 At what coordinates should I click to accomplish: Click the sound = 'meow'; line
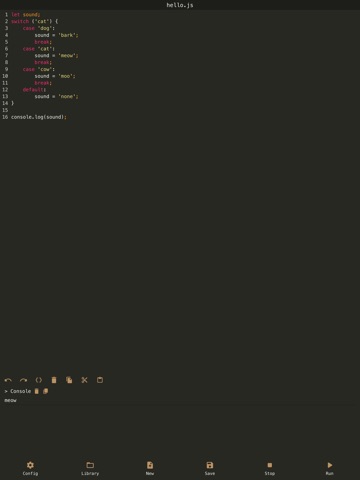coord(56,56)
